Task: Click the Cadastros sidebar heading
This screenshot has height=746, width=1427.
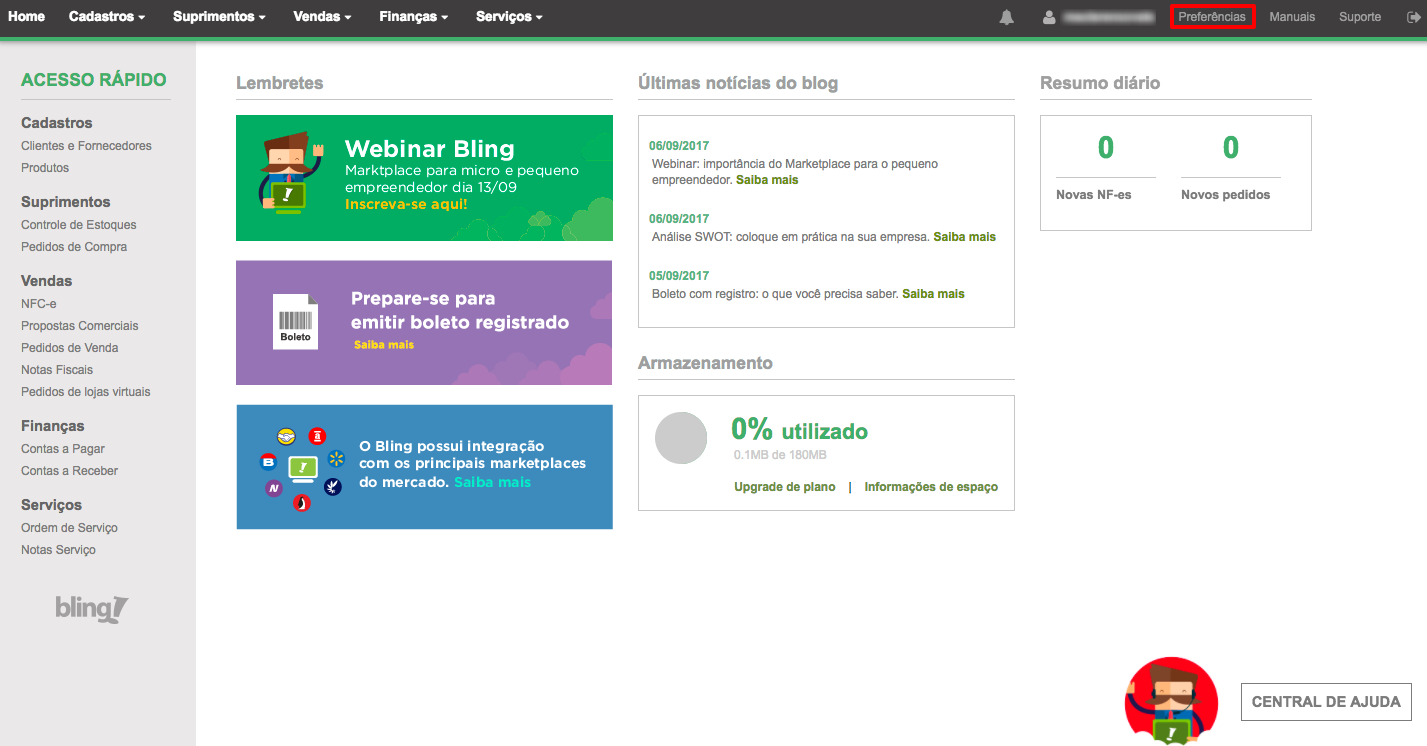Action: coord(57,123)
